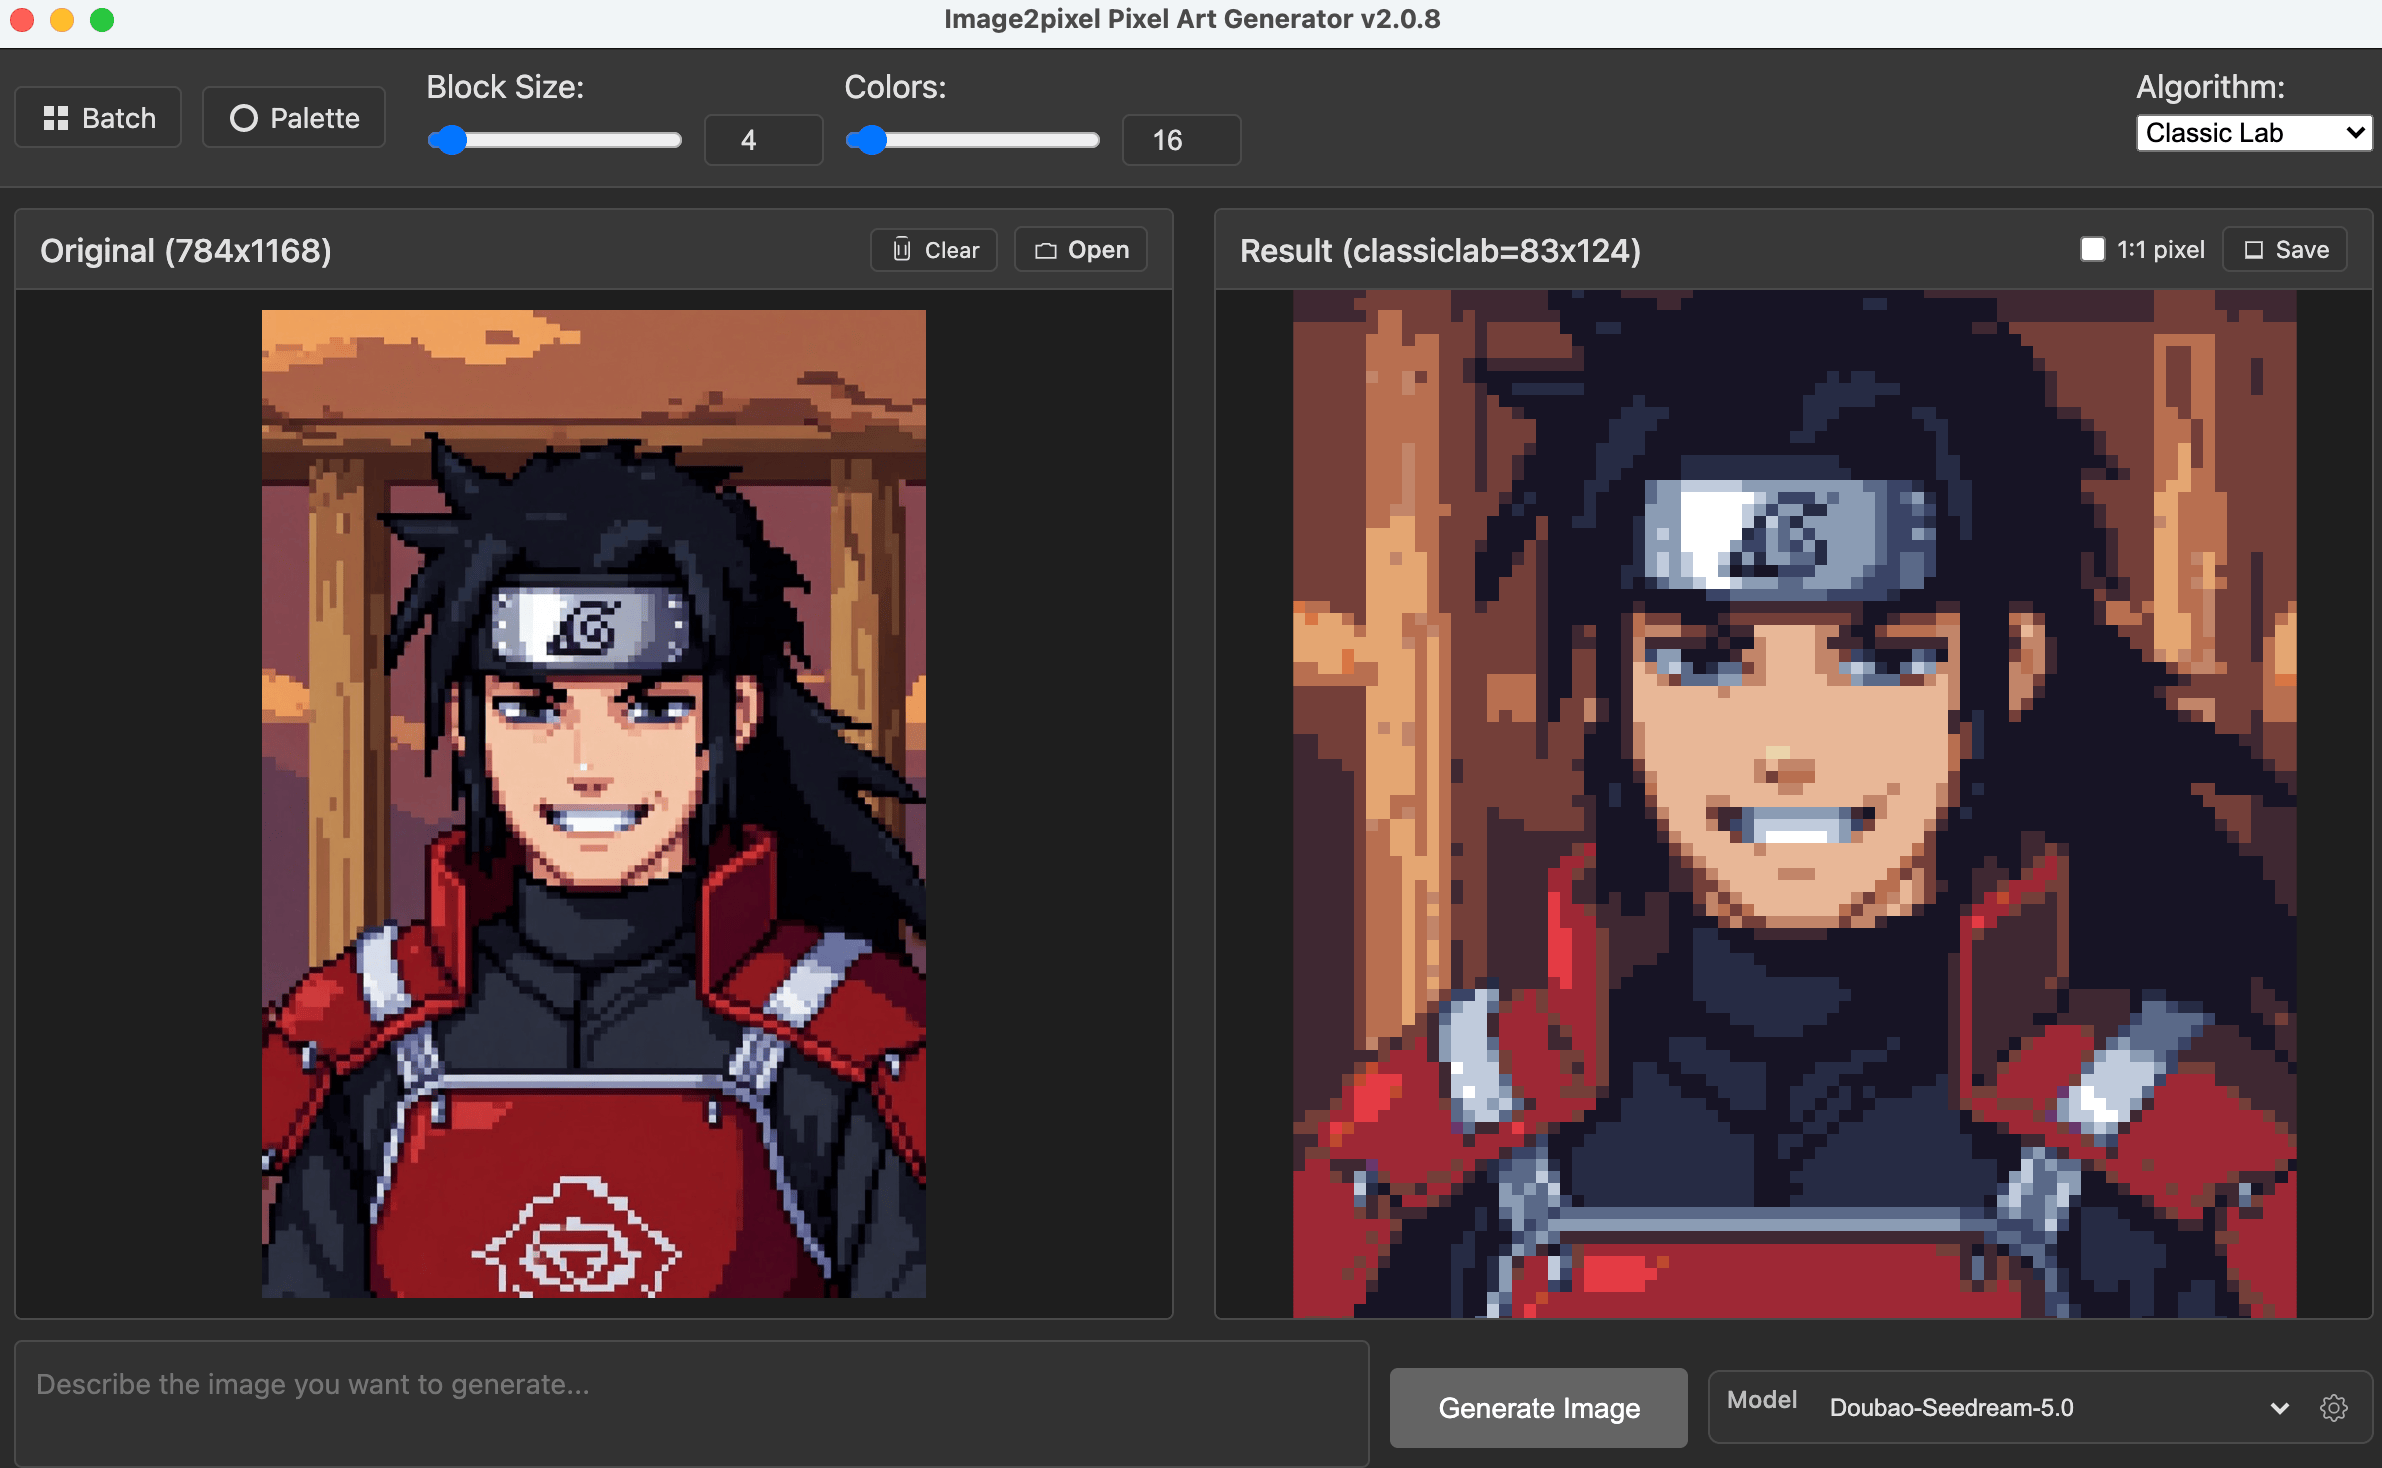The image size is (2382, 1468).
Task: Click the Algorithm: label
Action: tap(2211, 87)
